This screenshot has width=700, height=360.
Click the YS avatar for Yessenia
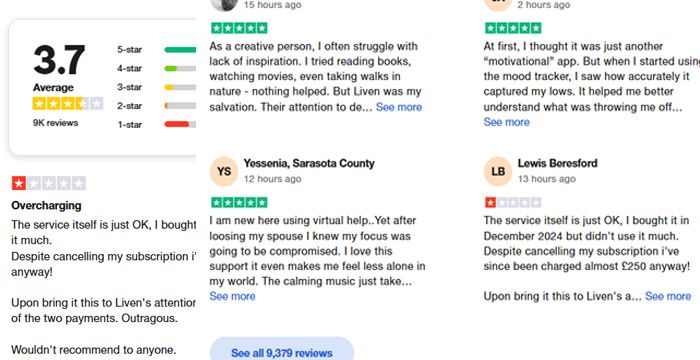click(x=224, y=172)
